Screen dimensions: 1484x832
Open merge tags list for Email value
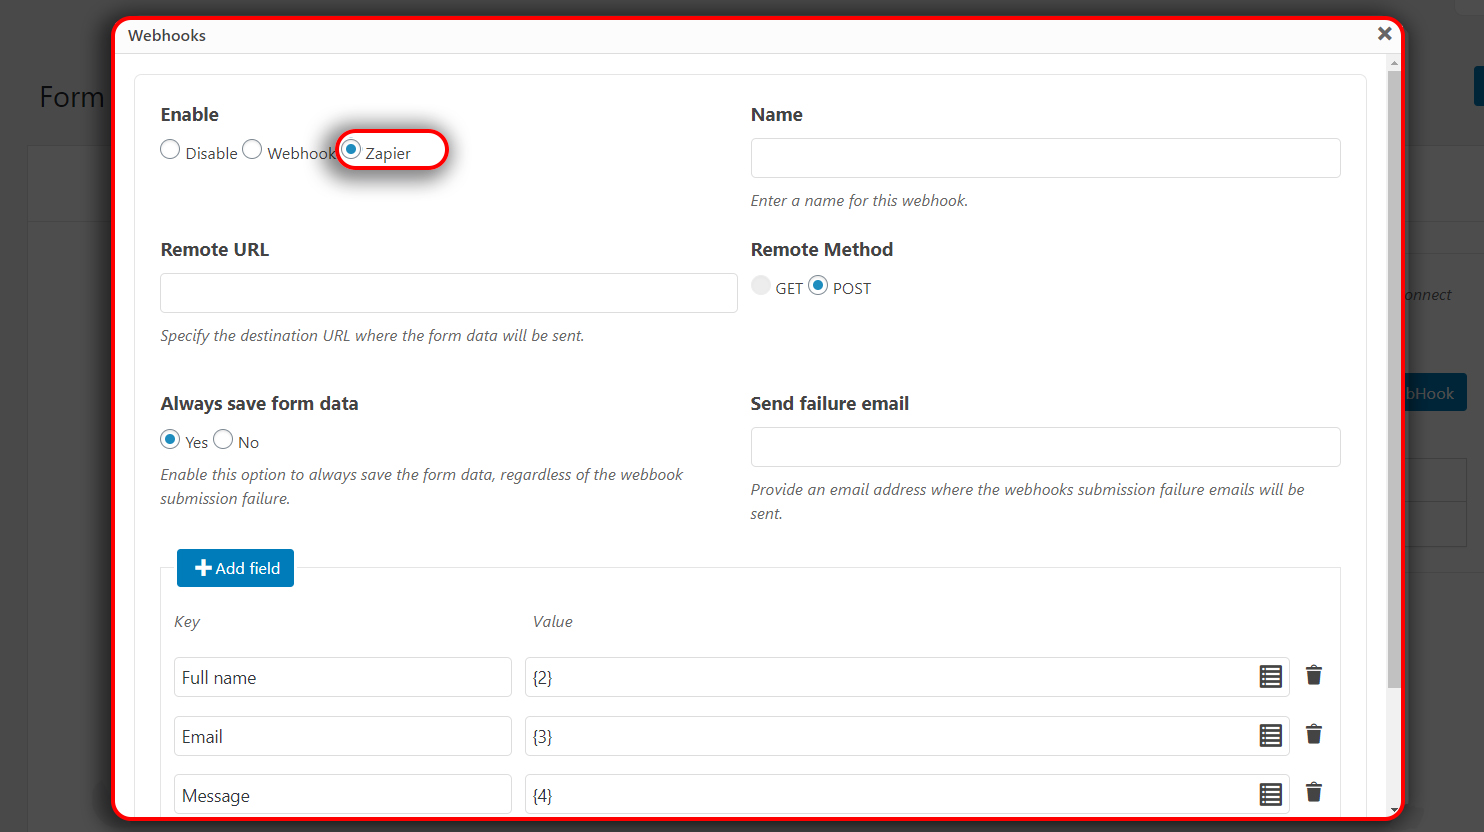1270,736
